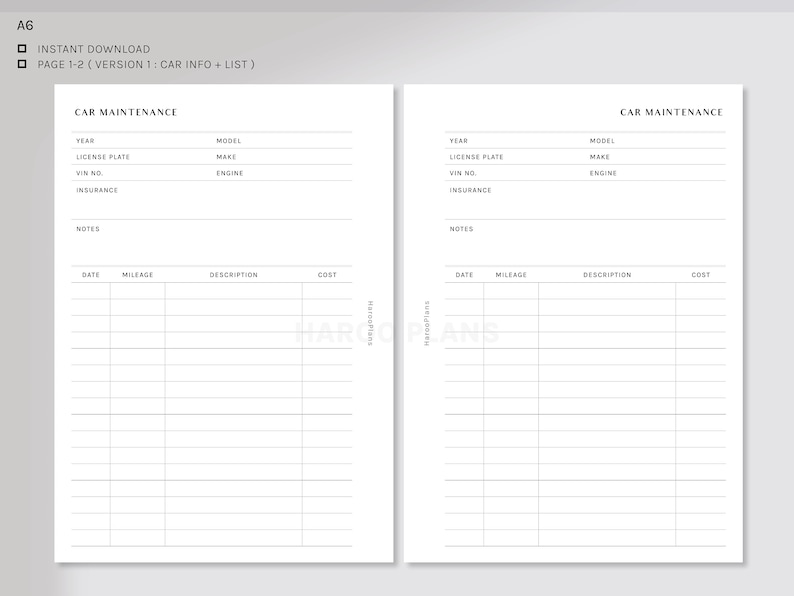The image size is (794, 596).
Task: Click the HarooPlans vertical text on left page
Action: tap(370, 323)
